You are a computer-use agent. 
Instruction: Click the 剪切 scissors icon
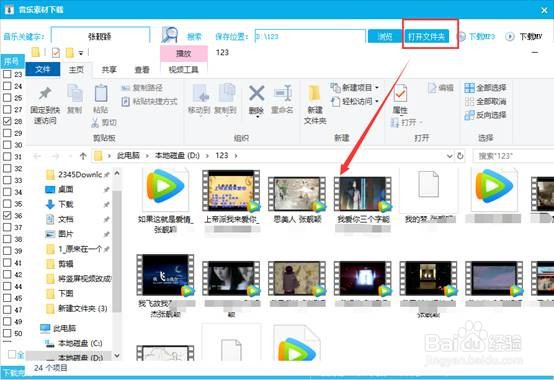pyautogui.click(x=95, y=123)
